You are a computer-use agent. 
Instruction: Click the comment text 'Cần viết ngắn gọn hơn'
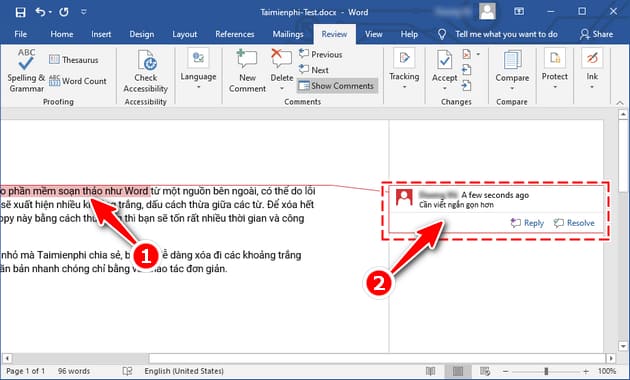pos(456,205)
